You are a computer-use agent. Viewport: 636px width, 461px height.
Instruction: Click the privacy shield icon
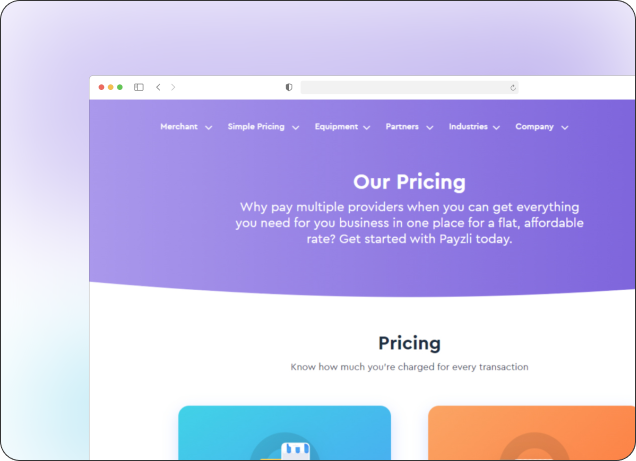click(x=289, y=88)
